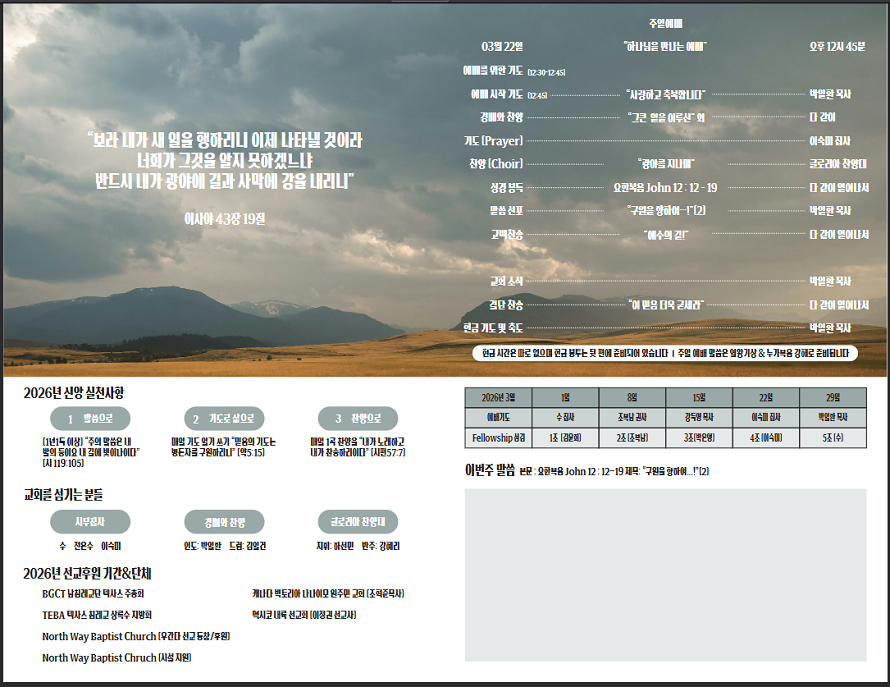Click the '경배와 찬양' worship order label

[502, 117]
